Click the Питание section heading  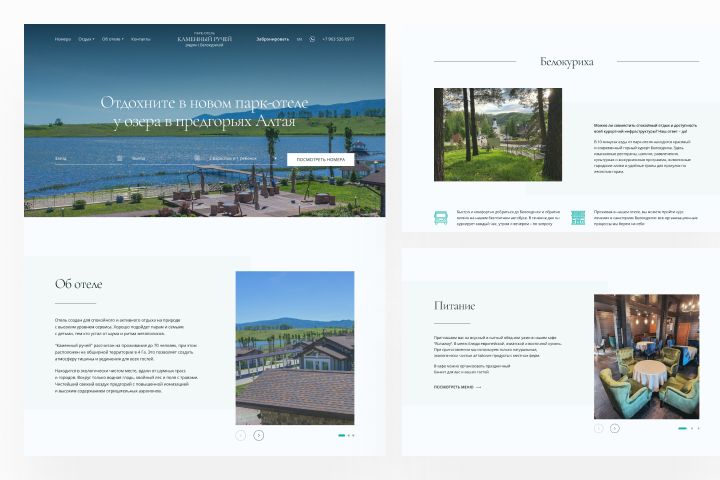pyautogui.click(x=454, y=306)
